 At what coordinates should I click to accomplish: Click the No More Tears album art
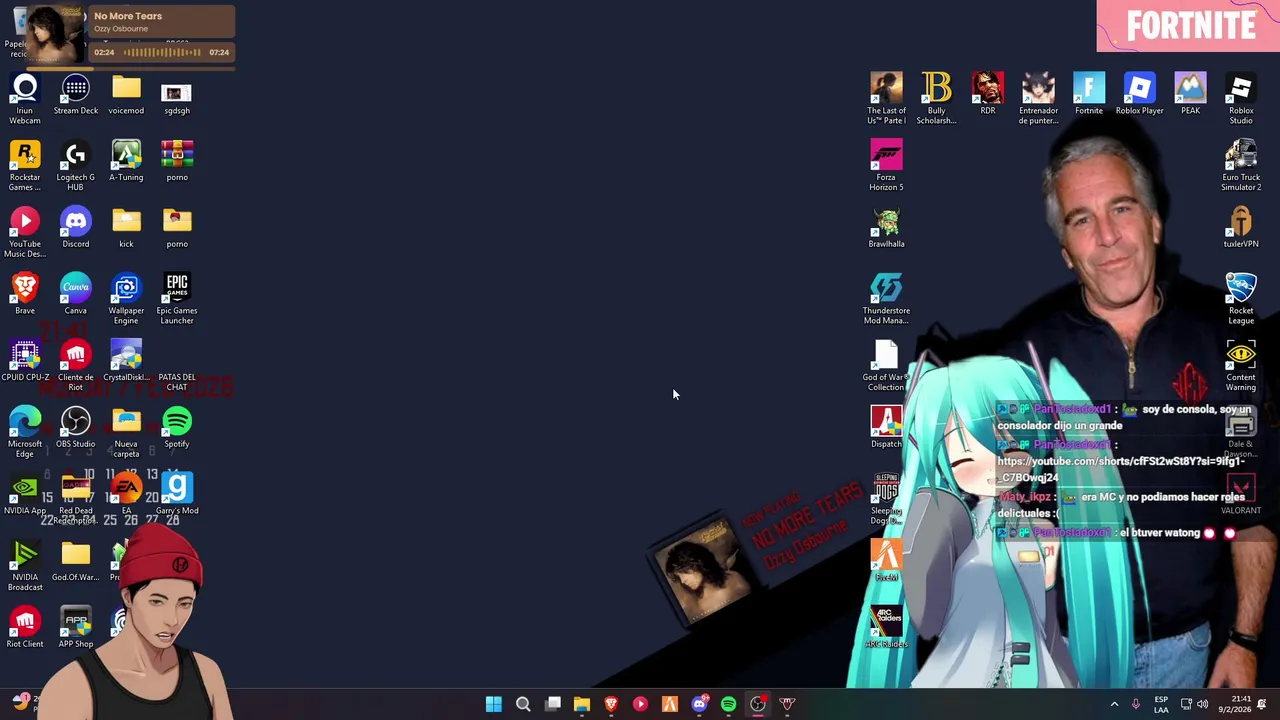click(56, 35)
